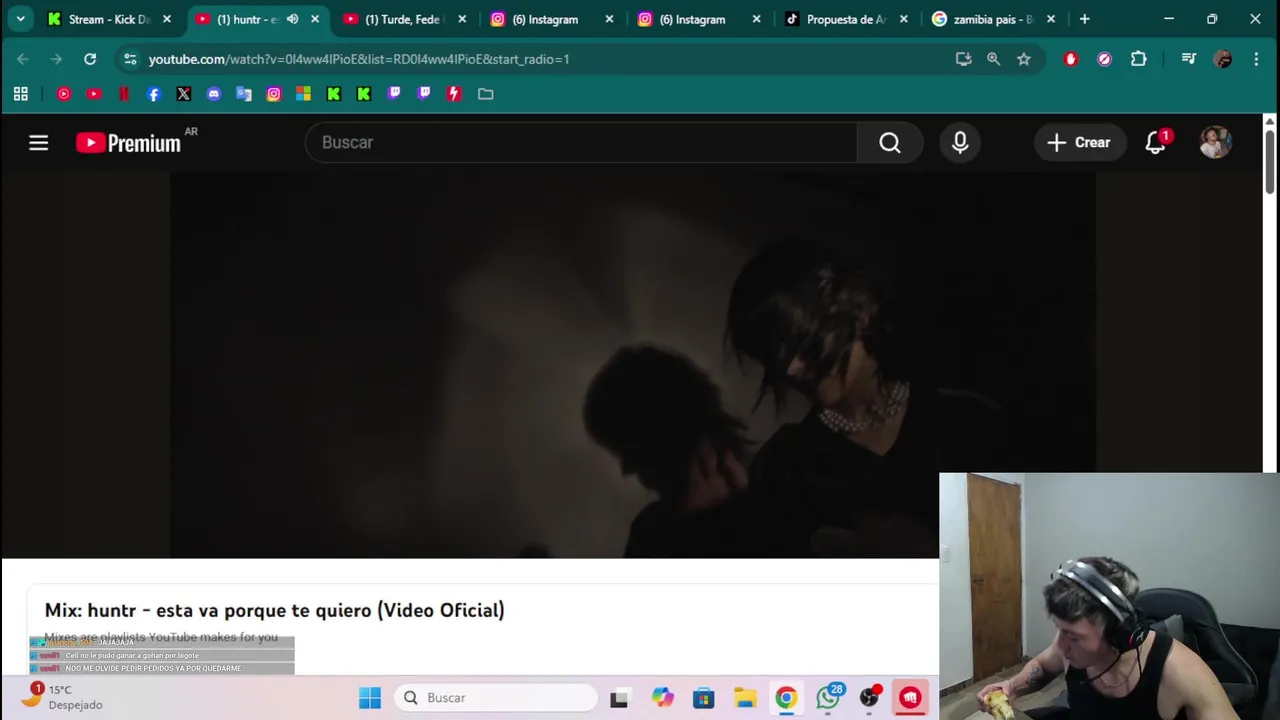Screen dimensions: 1280x720
Task: Close the zamibia pais tab
Action: point(1051,19)
